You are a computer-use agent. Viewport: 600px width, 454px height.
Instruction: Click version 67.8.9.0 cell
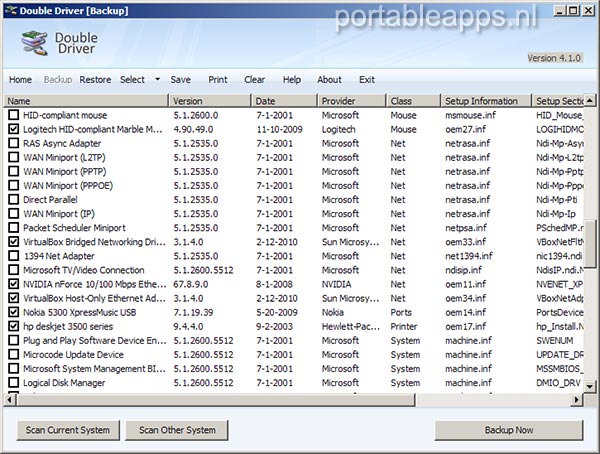click(x=191, y=284)
